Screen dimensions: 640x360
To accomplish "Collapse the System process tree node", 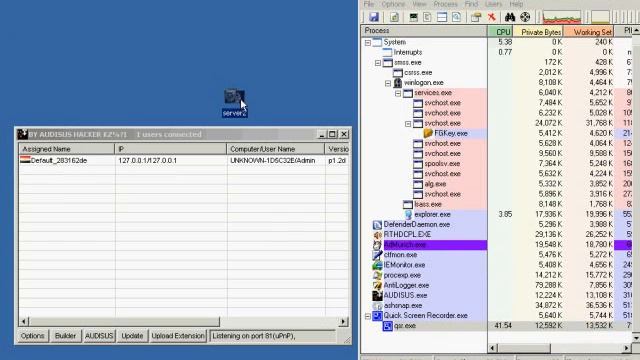I will click(x=368, y=42).
